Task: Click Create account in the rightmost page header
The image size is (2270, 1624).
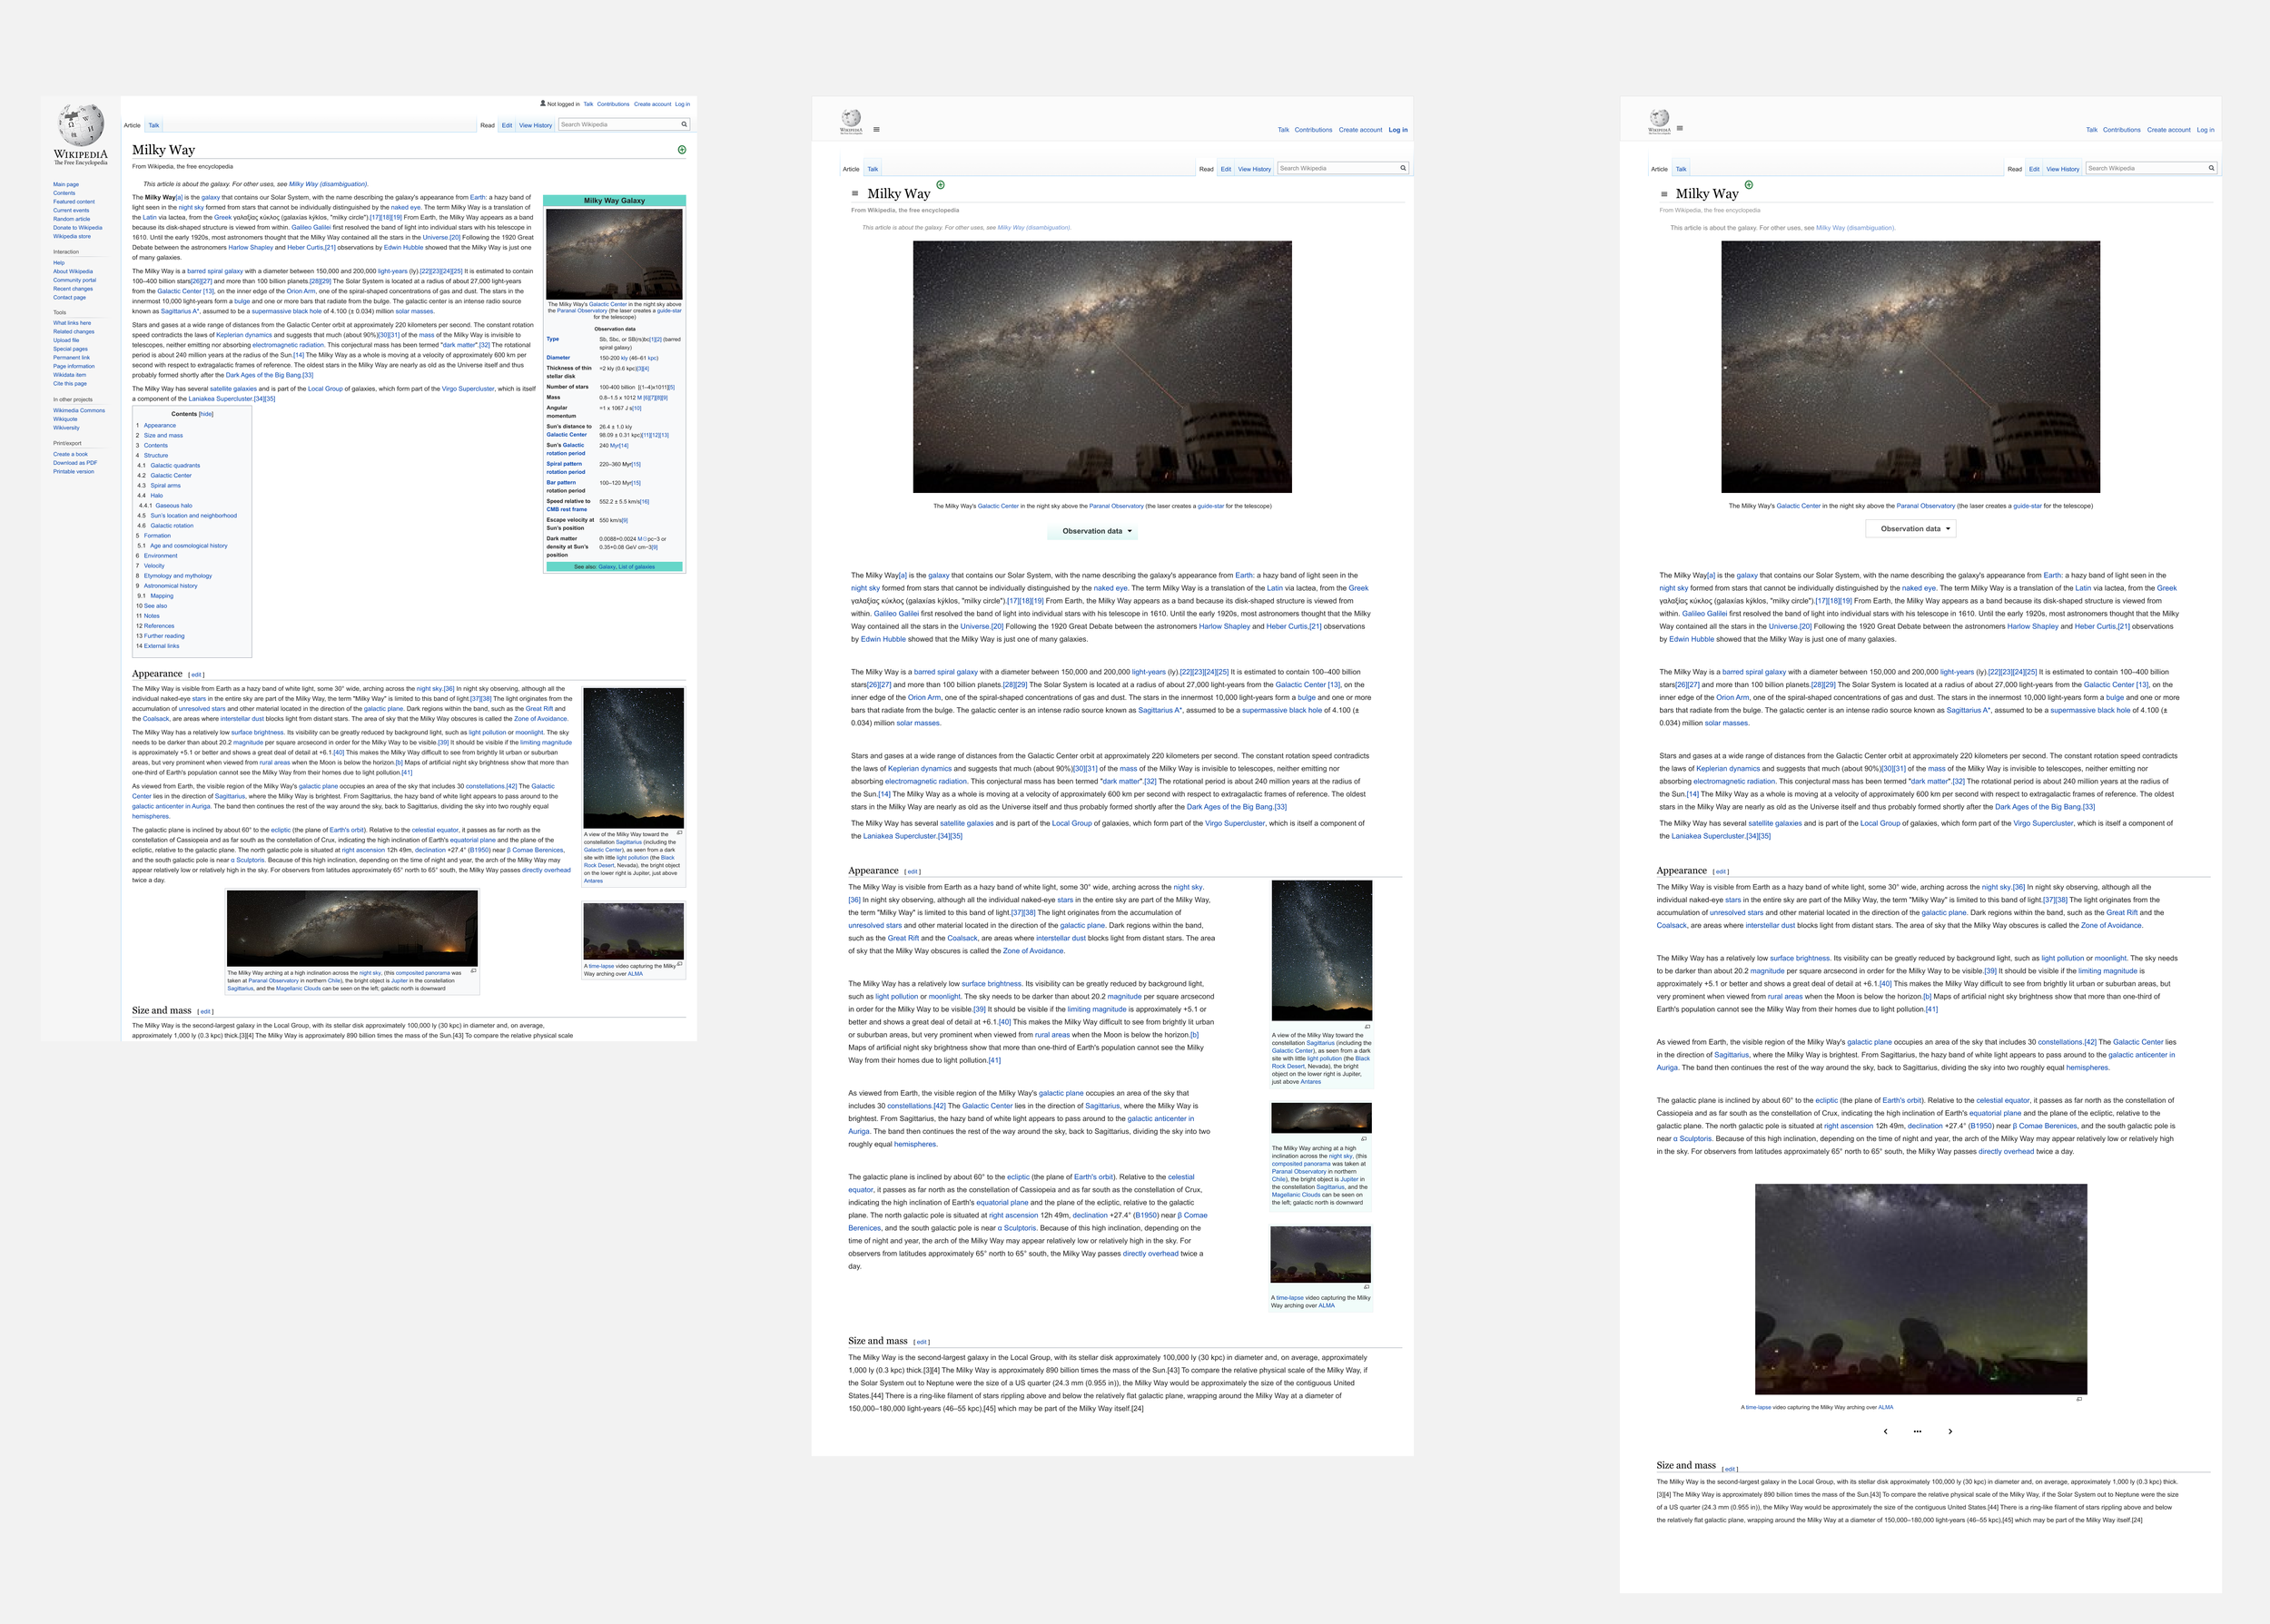Action: pos(2168,130)
